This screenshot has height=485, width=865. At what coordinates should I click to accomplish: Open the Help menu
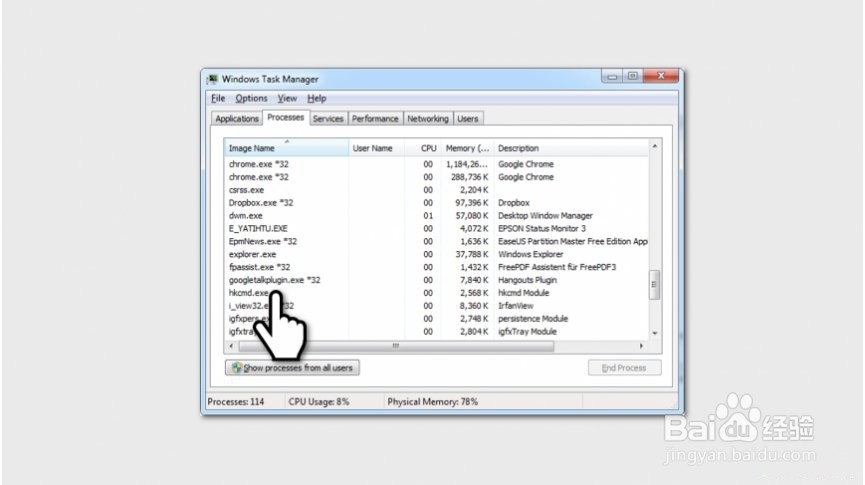pyautogui.click(x=317, y=98)
